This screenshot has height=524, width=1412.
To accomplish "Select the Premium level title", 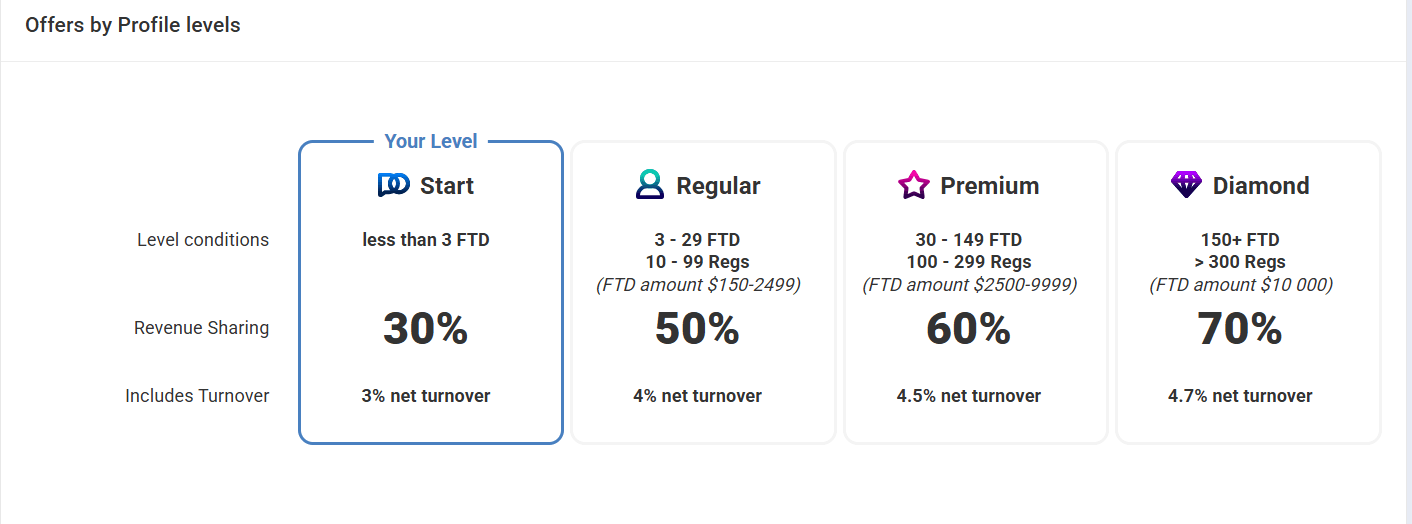I will 989,186.
